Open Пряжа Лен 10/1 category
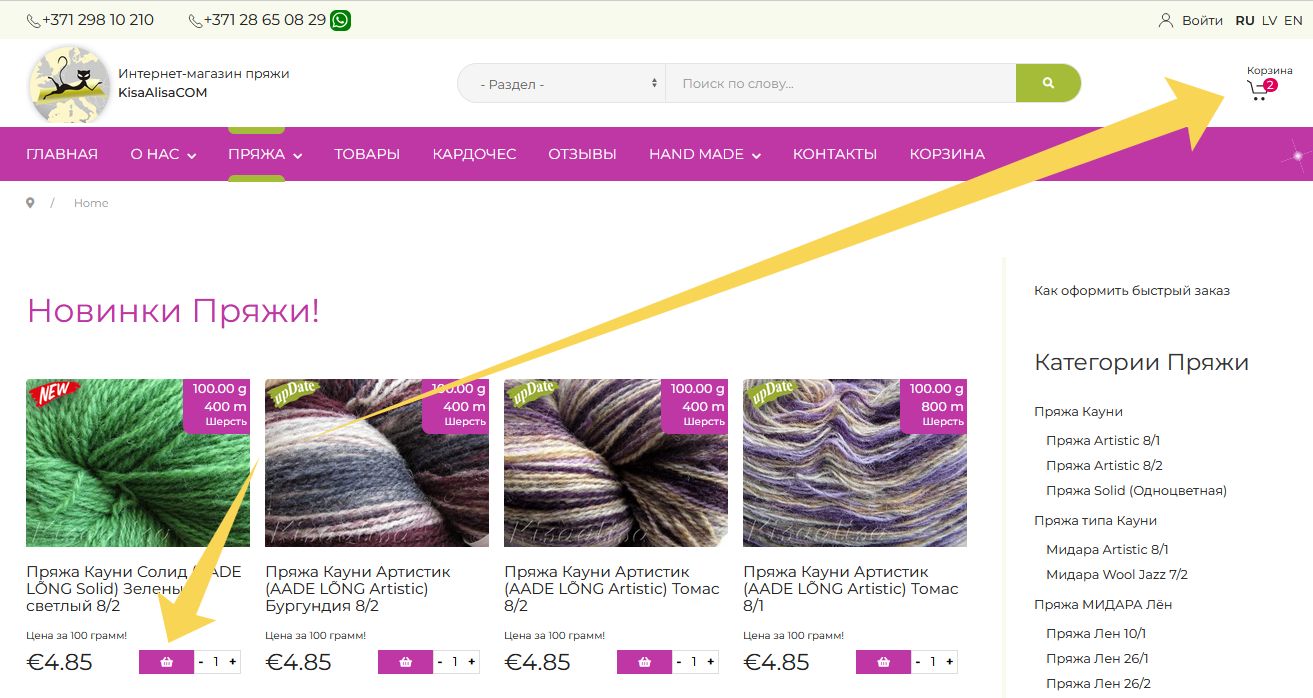The image size is (1313, 698). (x=1096, y=633)
